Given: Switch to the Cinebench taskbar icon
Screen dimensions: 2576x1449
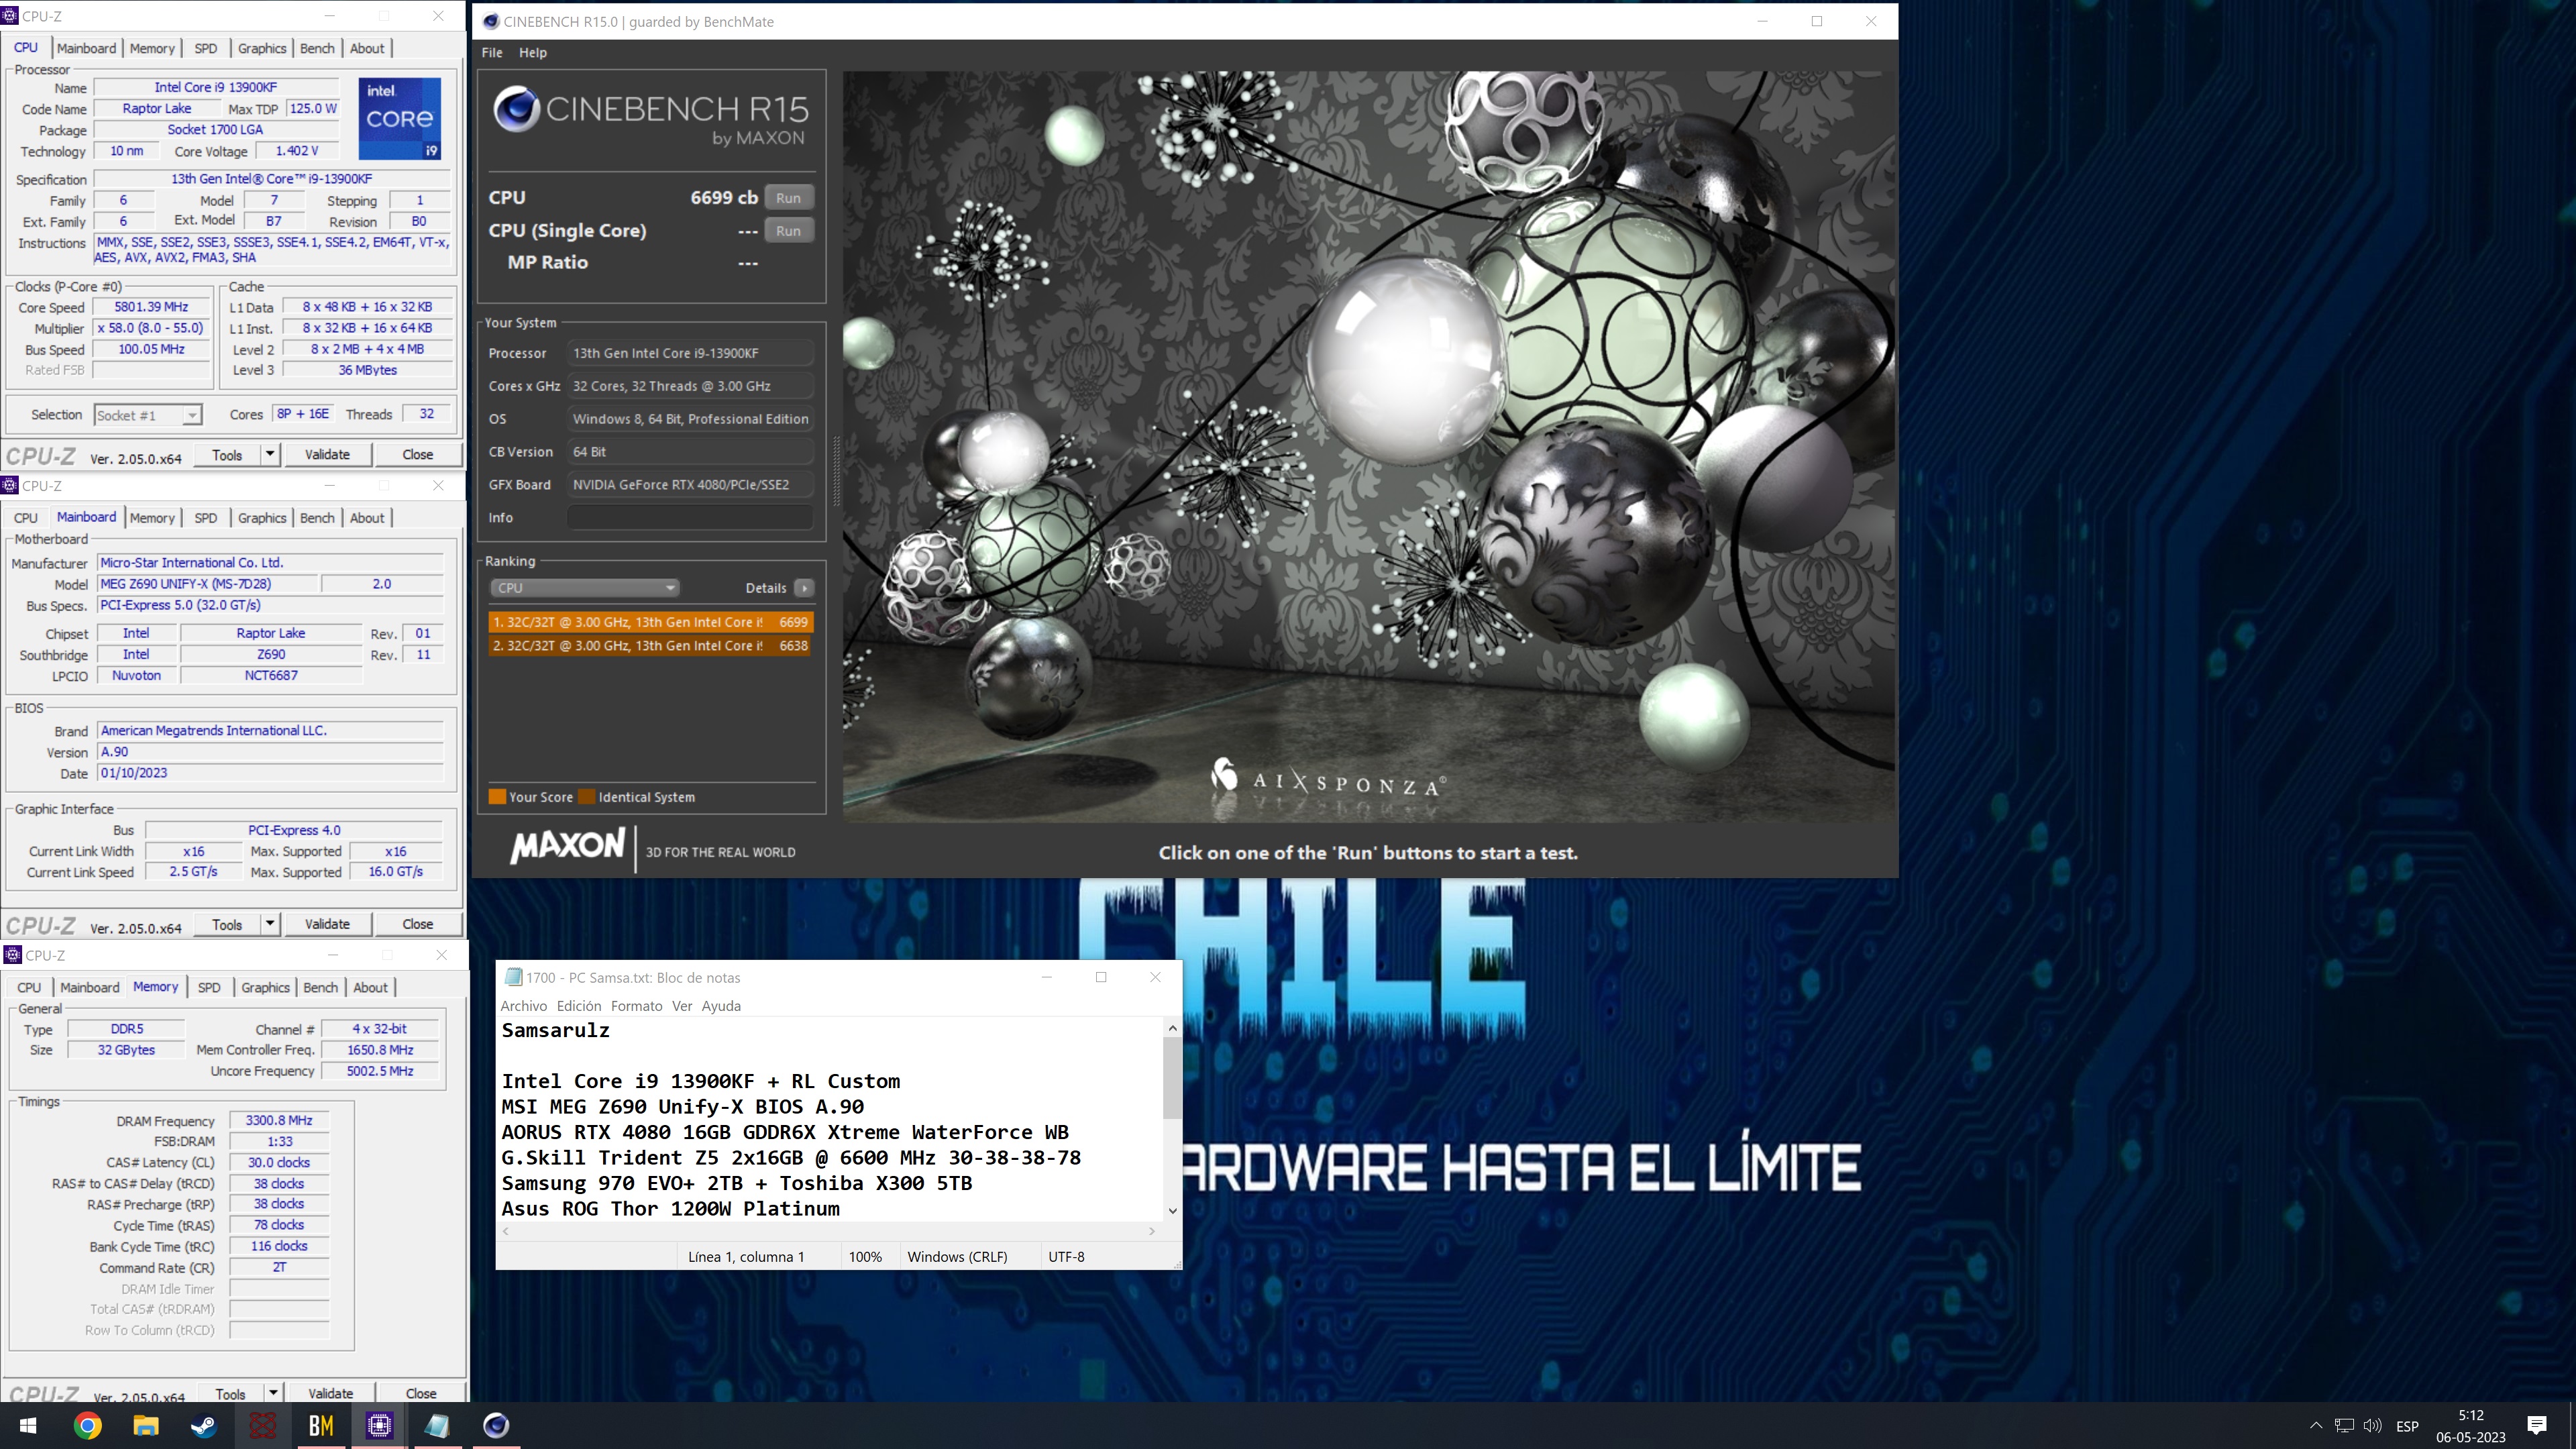Looking at the screenshot, I should pos(496,1425).
